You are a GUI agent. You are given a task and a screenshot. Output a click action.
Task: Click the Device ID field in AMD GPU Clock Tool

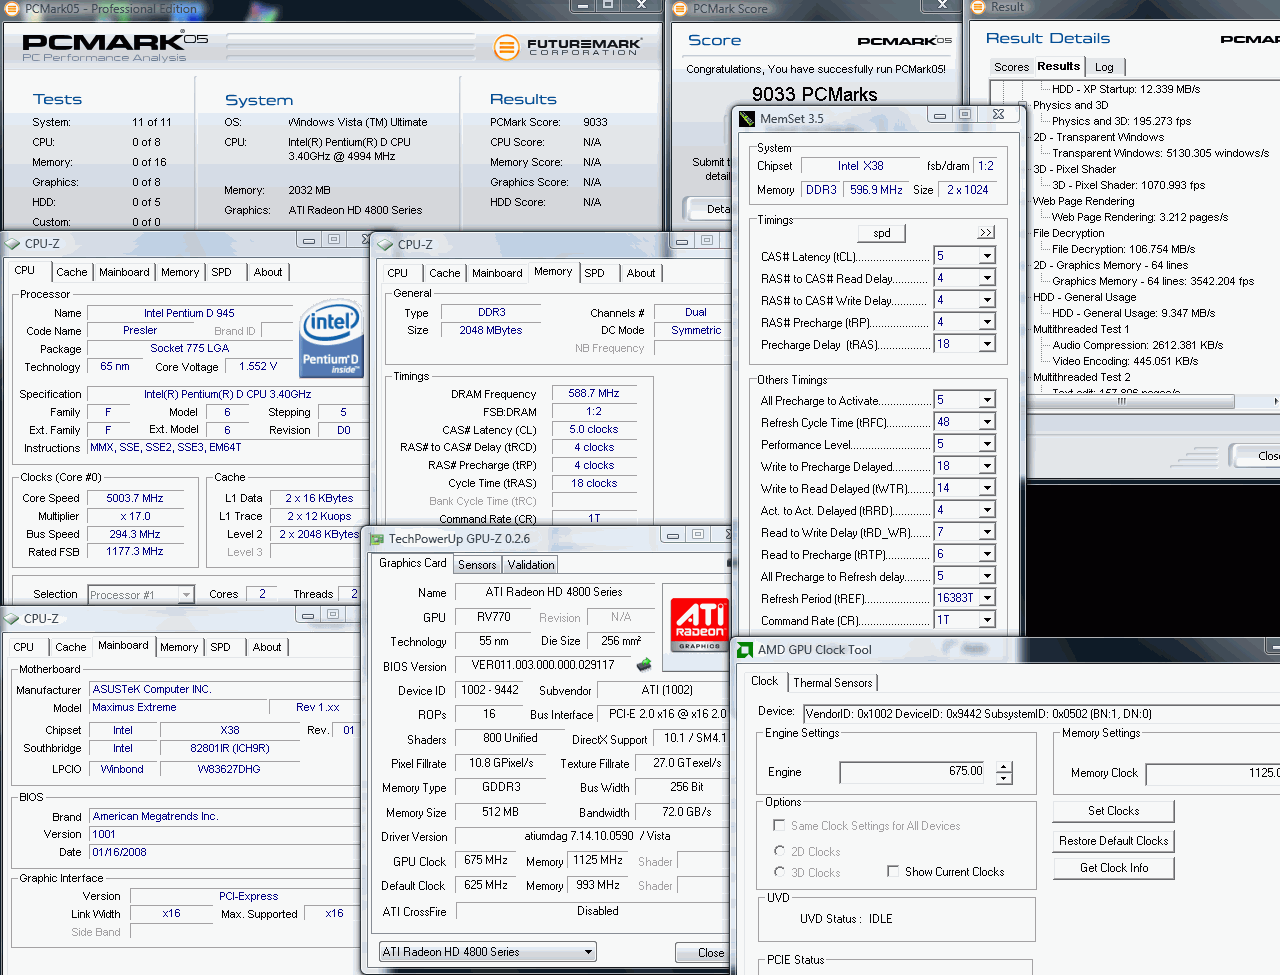(x=1041, y=713)
